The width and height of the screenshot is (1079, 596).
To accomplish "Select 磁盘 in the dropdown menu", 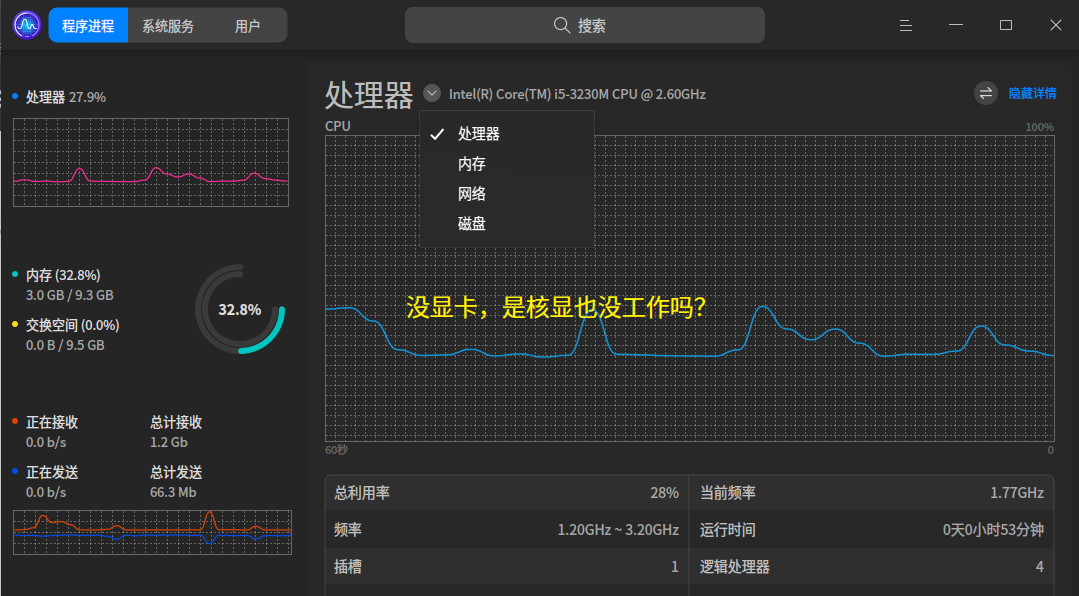I will (506, 224).
